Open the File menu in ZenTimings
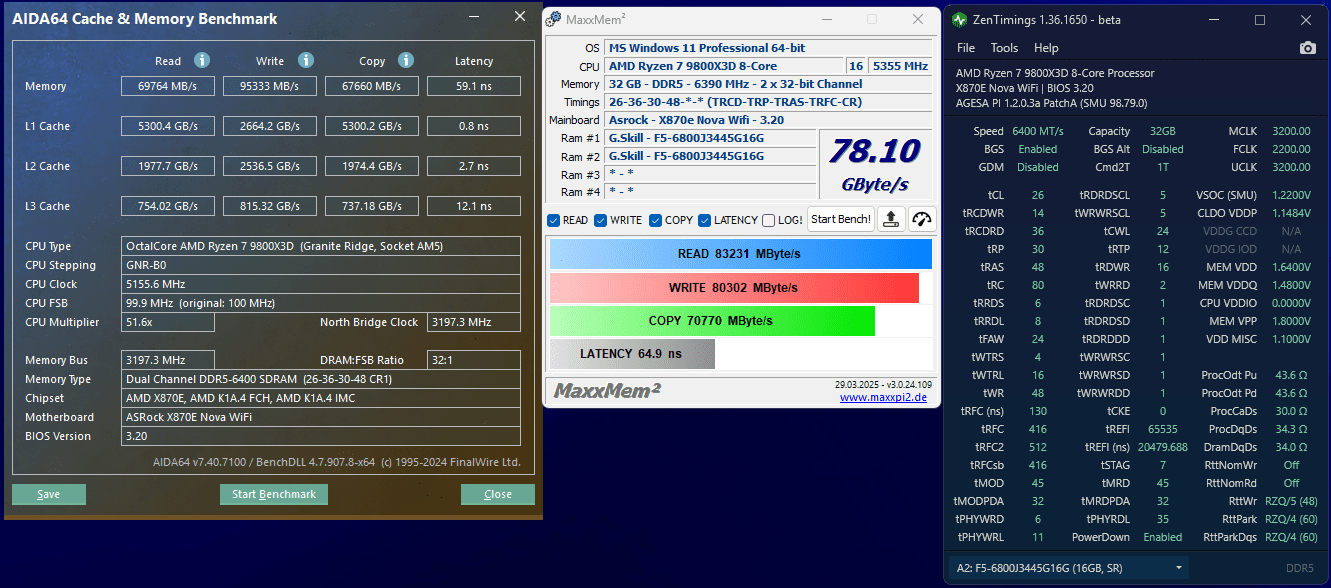The image size is (1331, 588). tap(966, 48)
